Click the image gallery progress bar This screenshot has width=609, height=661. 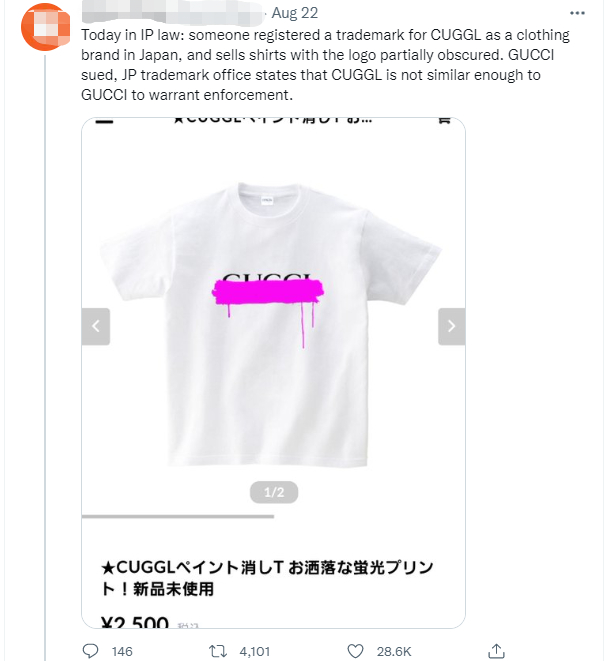[x=178, y=517]
